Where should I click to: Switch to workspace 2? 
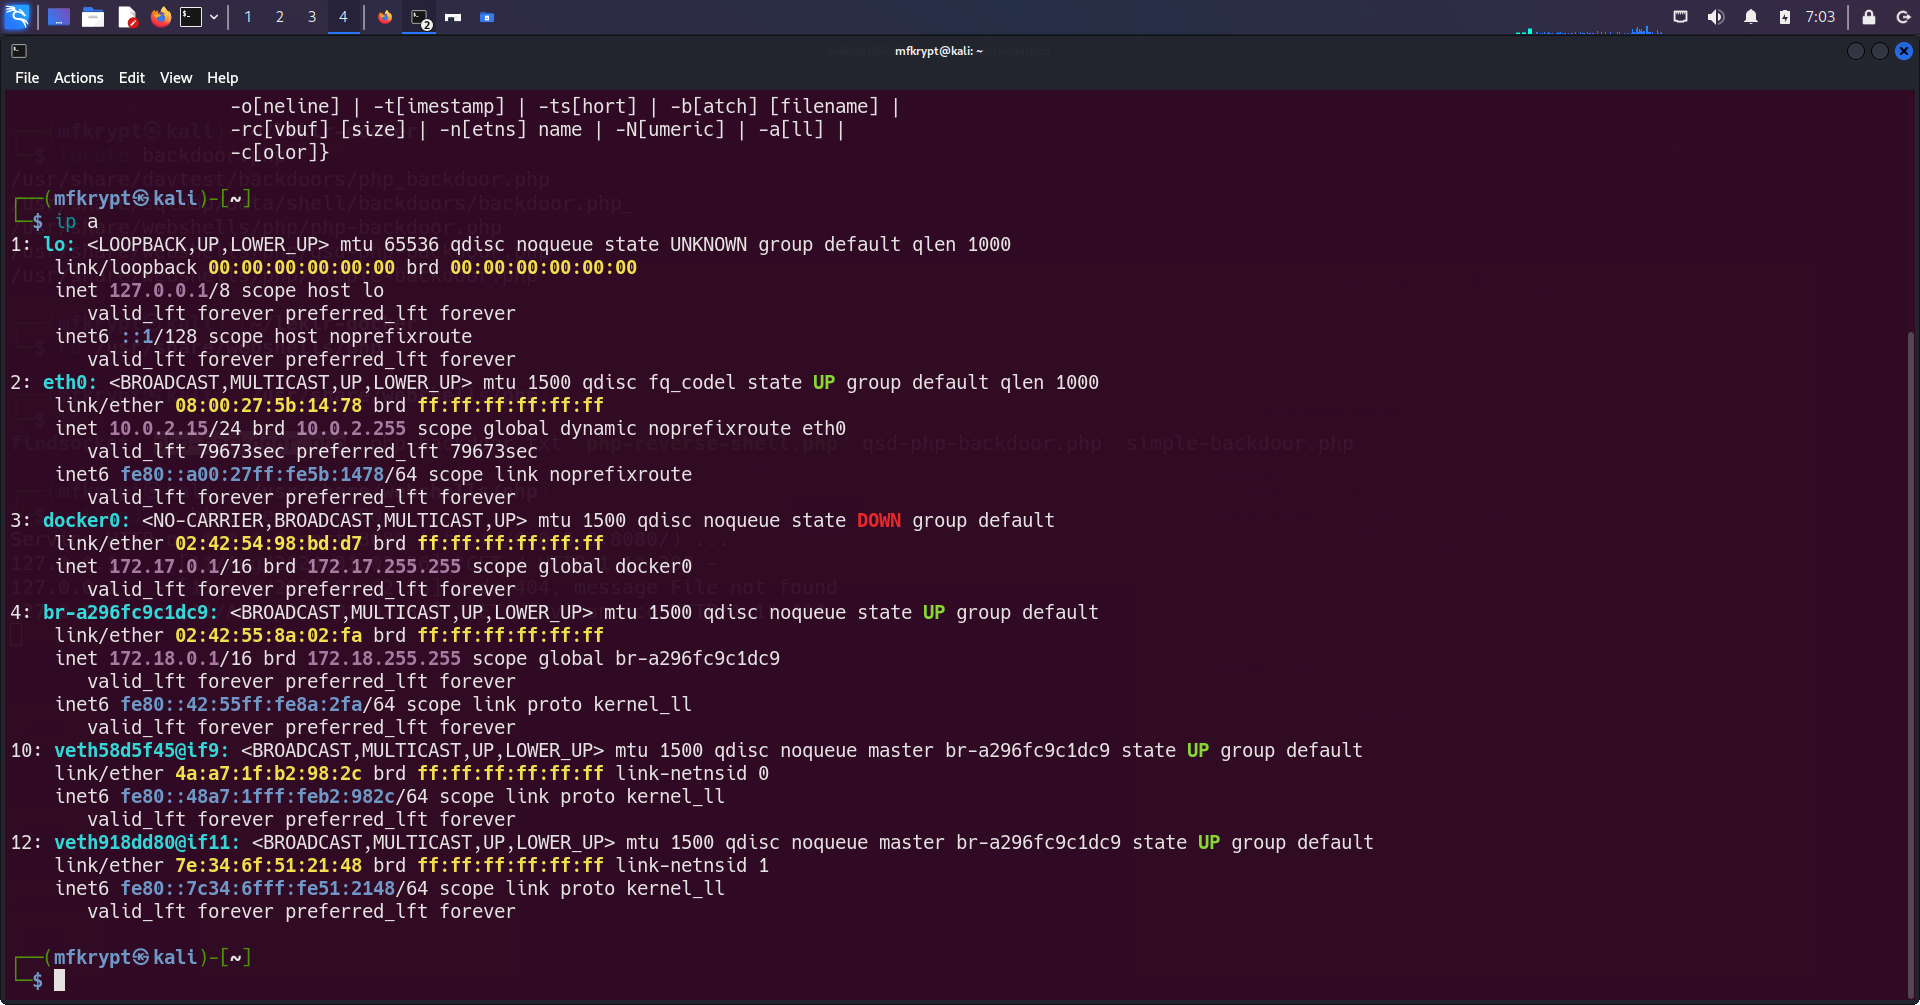point(280,17)
